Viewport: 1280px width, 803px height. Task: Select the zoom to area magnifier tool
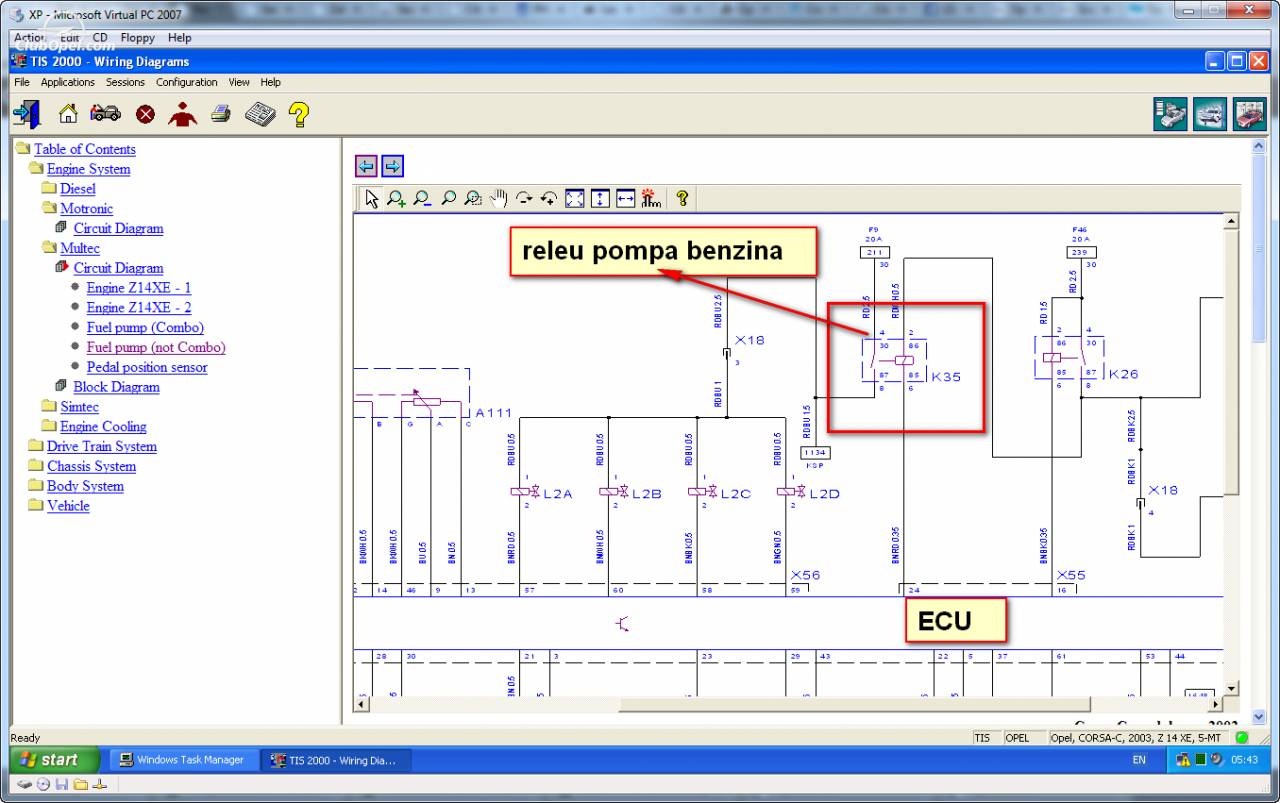(474, 199)
